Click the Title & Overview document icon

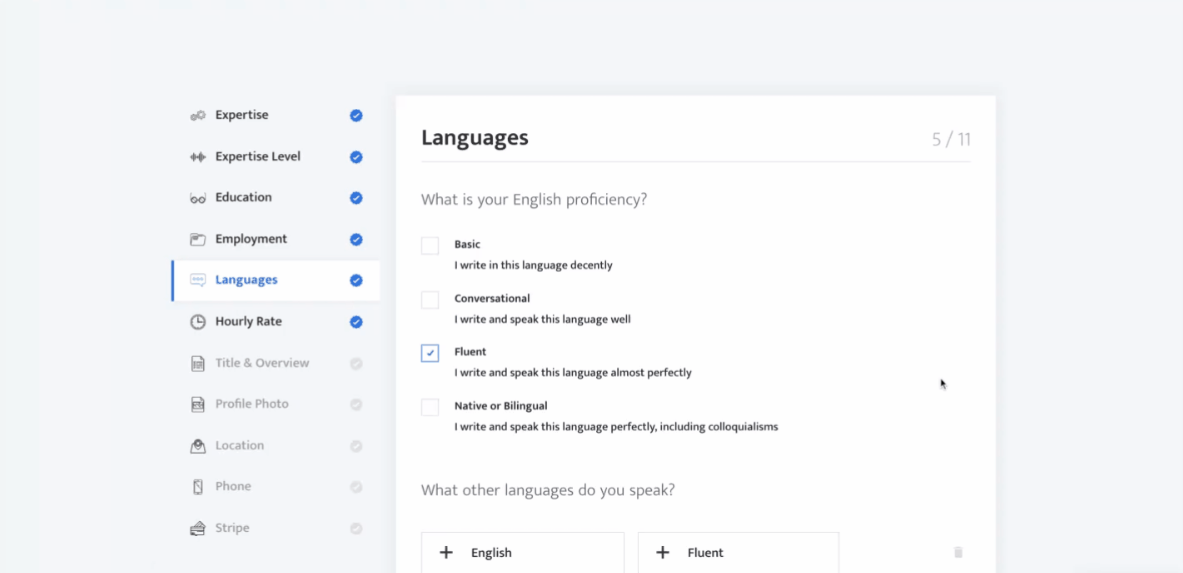point(198,363)
